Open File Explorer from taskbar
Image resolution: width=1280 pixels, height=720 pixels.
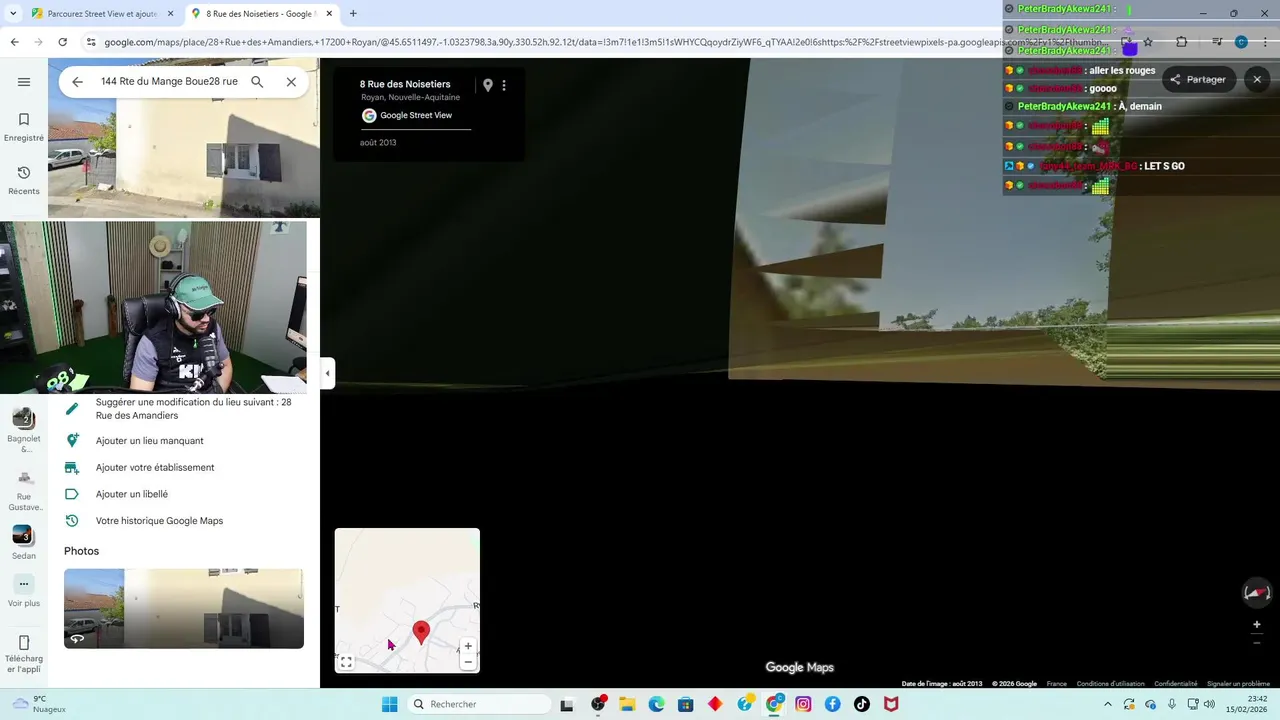627,704
